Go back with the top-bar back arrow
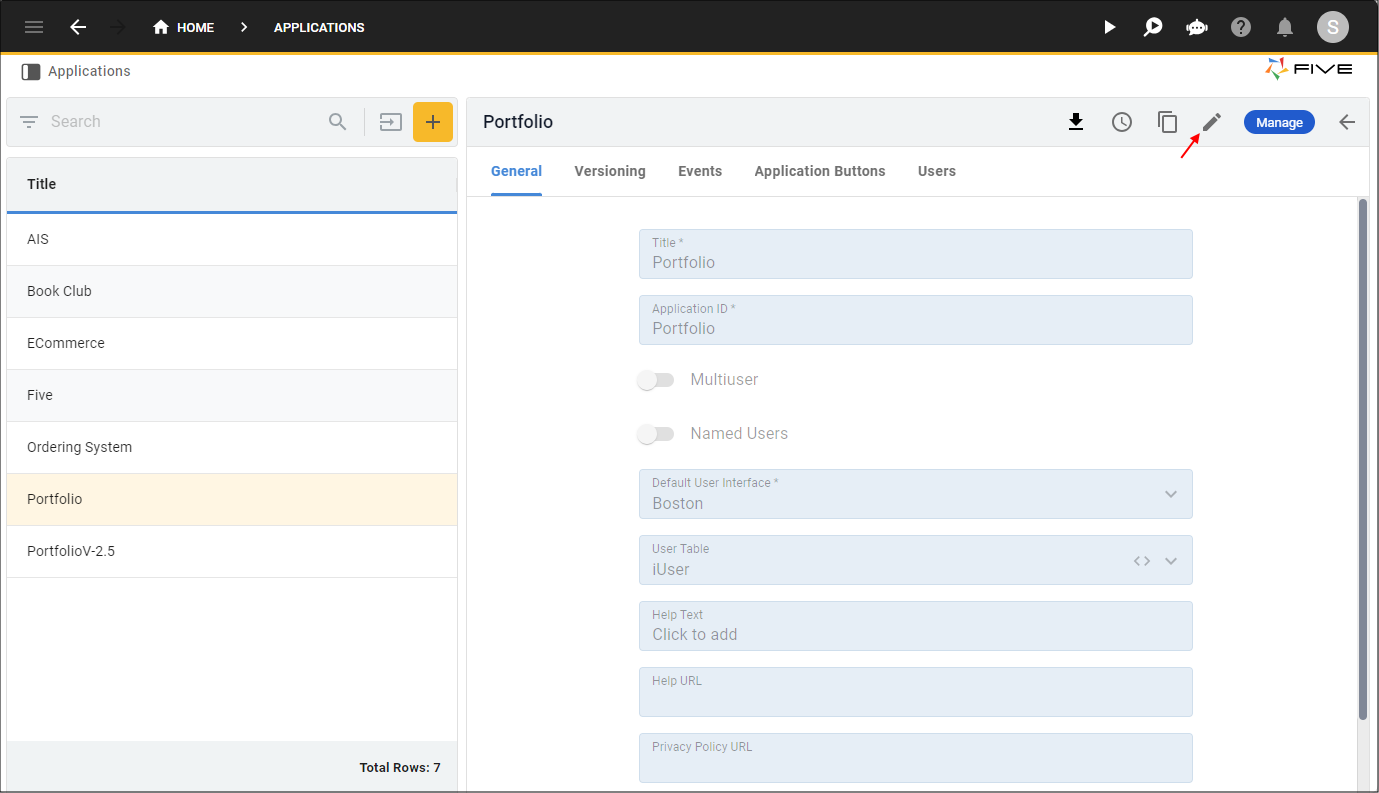This screenshot has width=1379, height=793. (78, 27)
